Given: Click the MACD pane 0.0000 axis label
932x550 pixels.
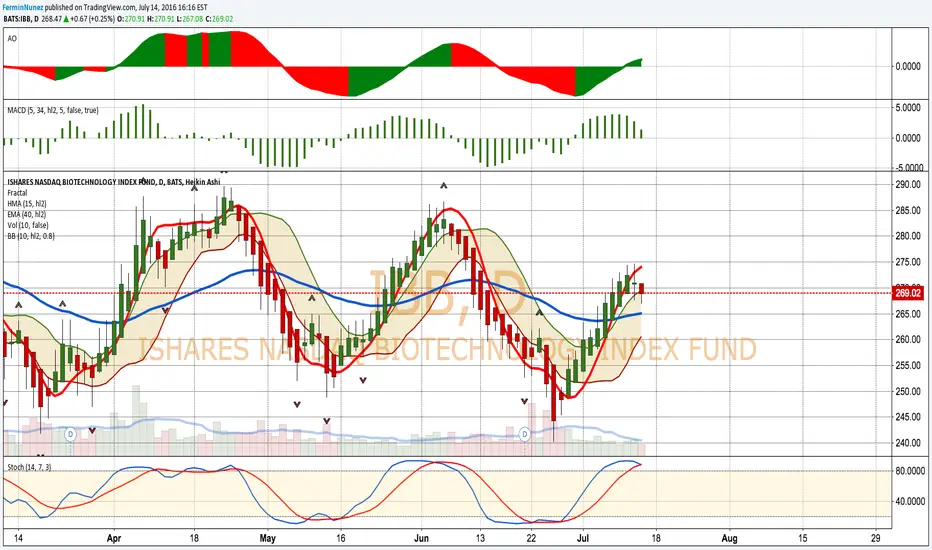Looking at the screenshot, I should click(908, 138).
